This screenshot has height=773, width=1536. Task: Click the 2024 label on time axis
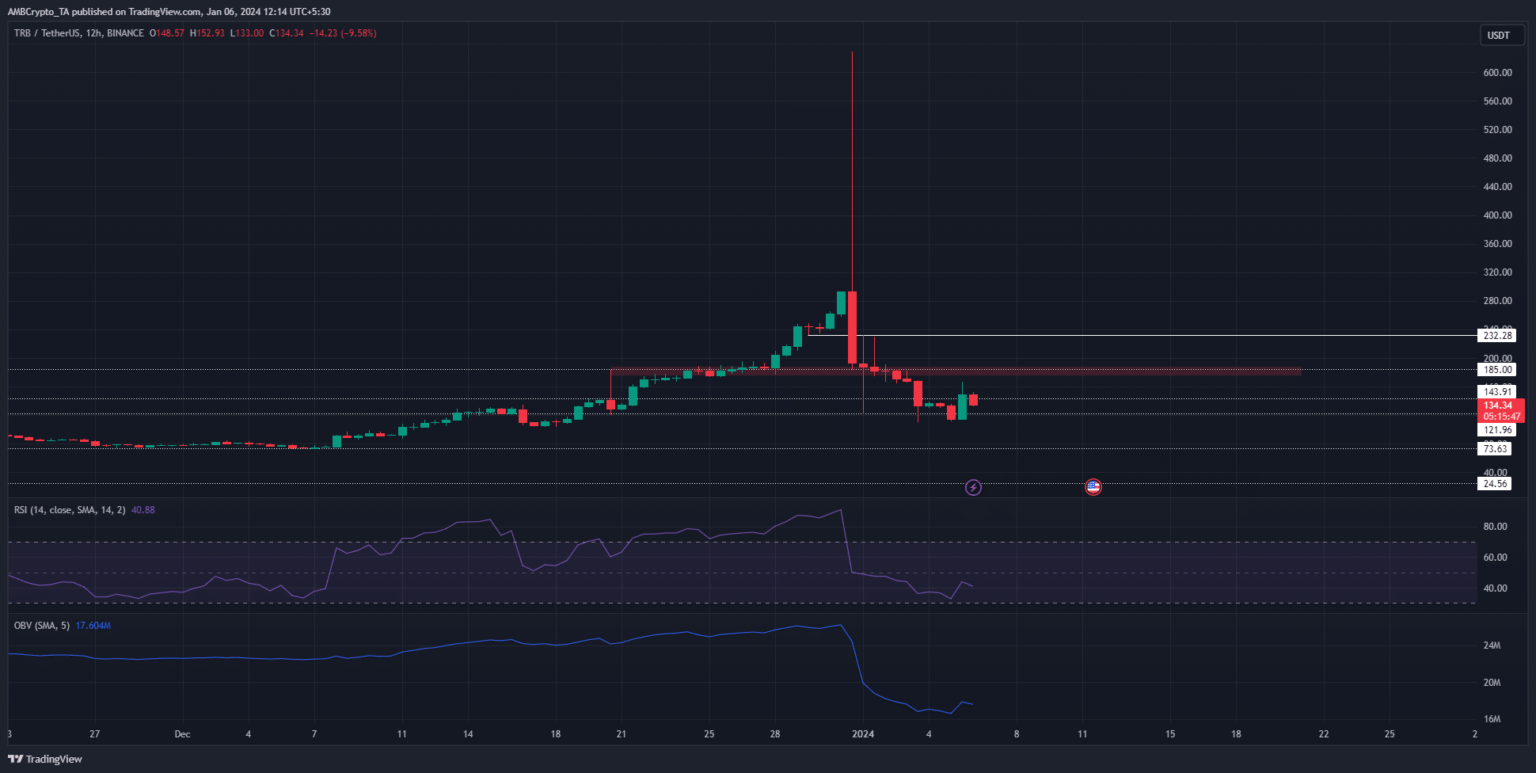click(863, 733)
